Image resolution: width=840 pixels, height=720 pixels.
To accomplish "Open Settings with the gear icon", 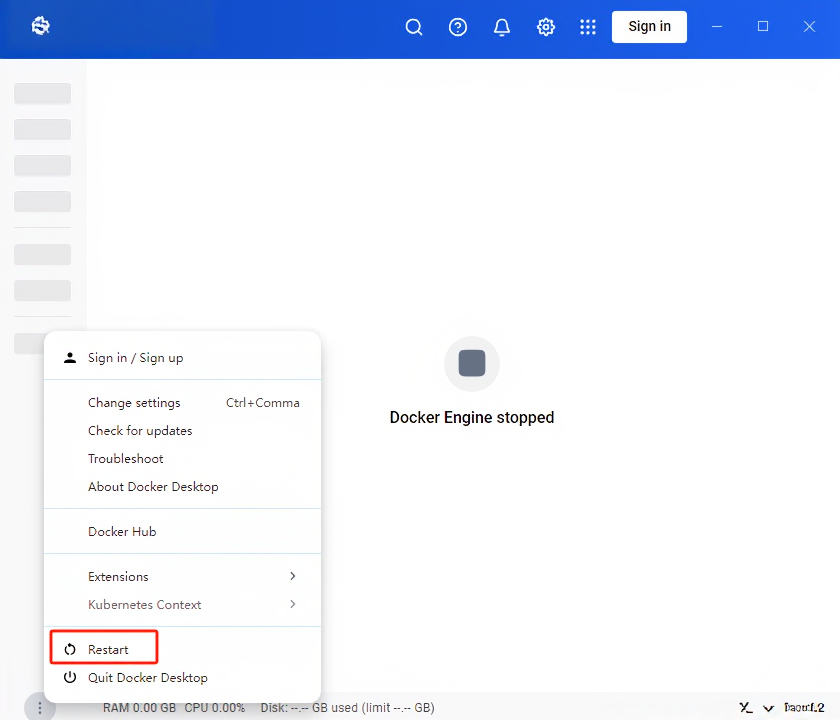I will click(546, 27).
